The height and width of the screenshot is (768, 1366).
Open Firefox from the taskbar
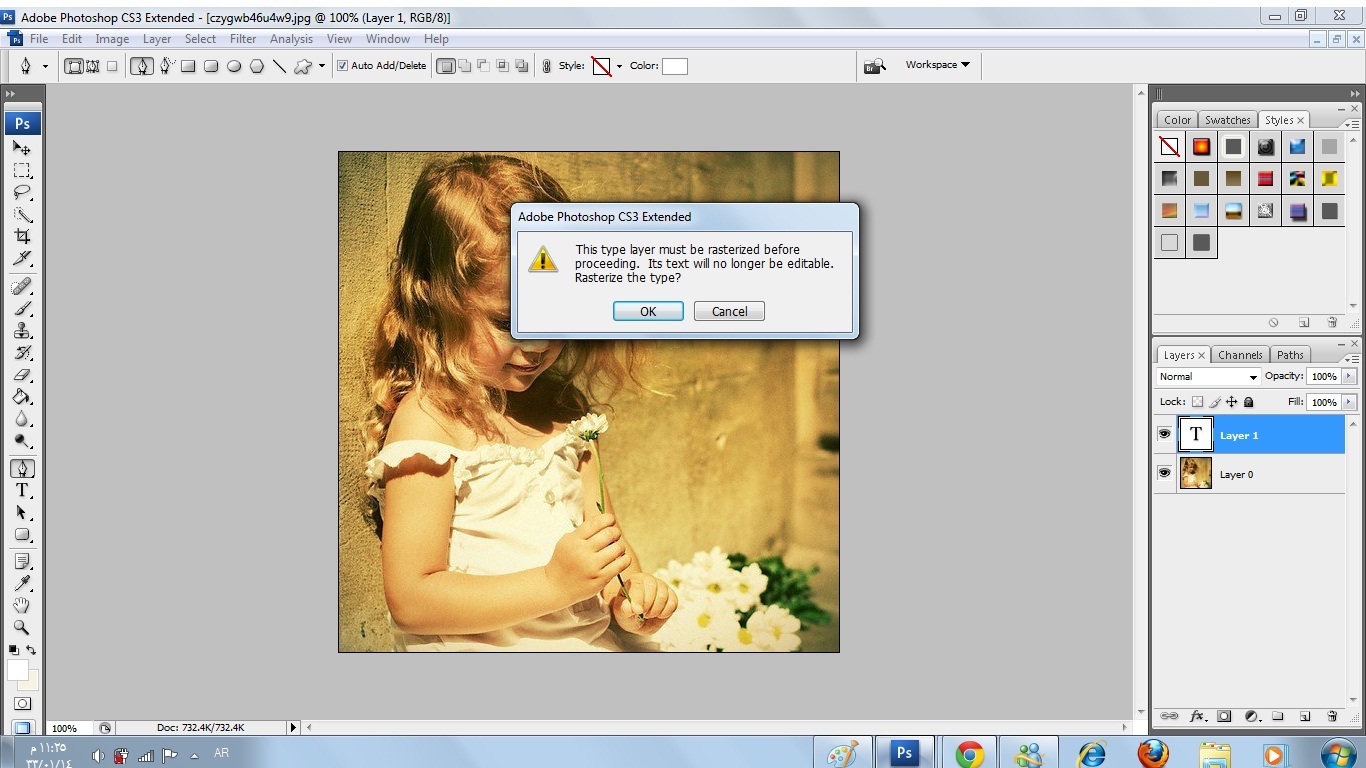point(1153,753)
